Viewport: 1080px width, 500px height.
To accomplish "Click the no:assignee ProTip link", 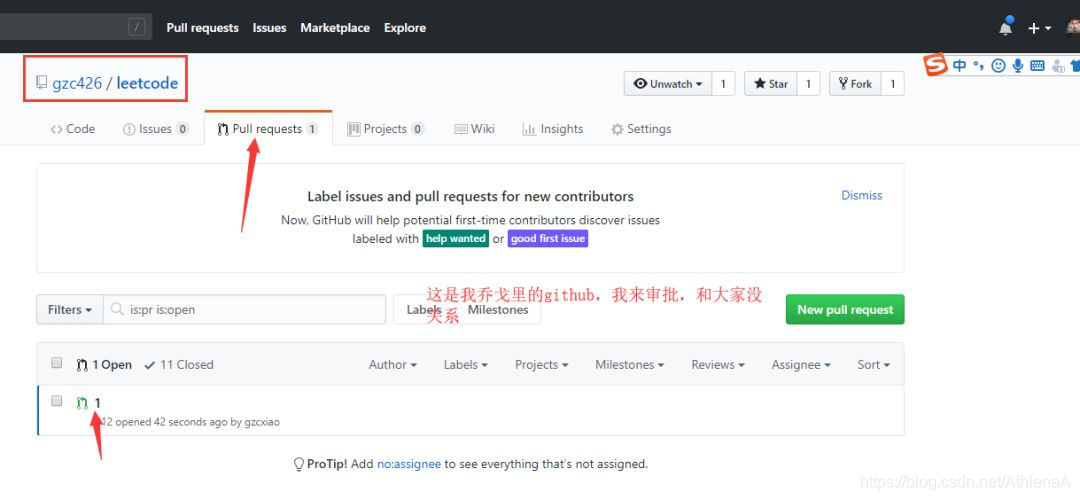I will 408,464.
